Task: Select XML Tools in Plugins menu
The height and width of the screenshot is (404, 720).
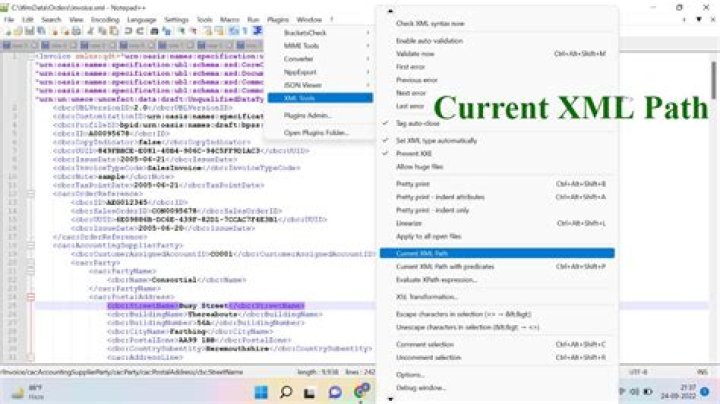Action: pyautogui.click(x=321, y=98)
